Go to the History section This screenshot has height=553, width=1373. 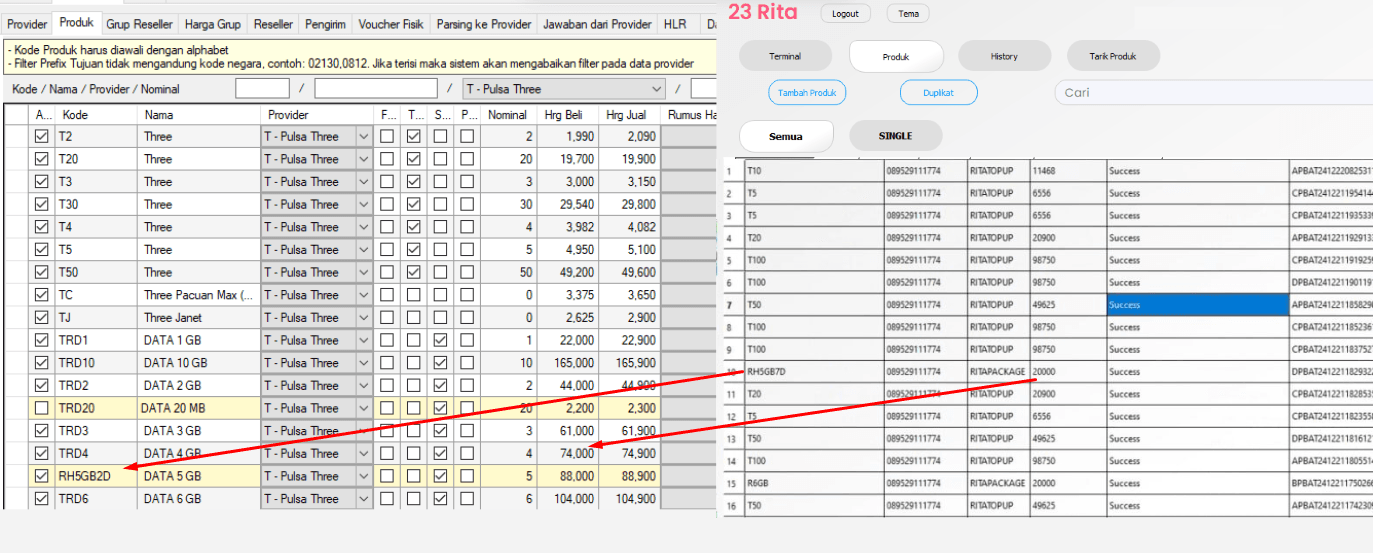(x=1004, y=56)
